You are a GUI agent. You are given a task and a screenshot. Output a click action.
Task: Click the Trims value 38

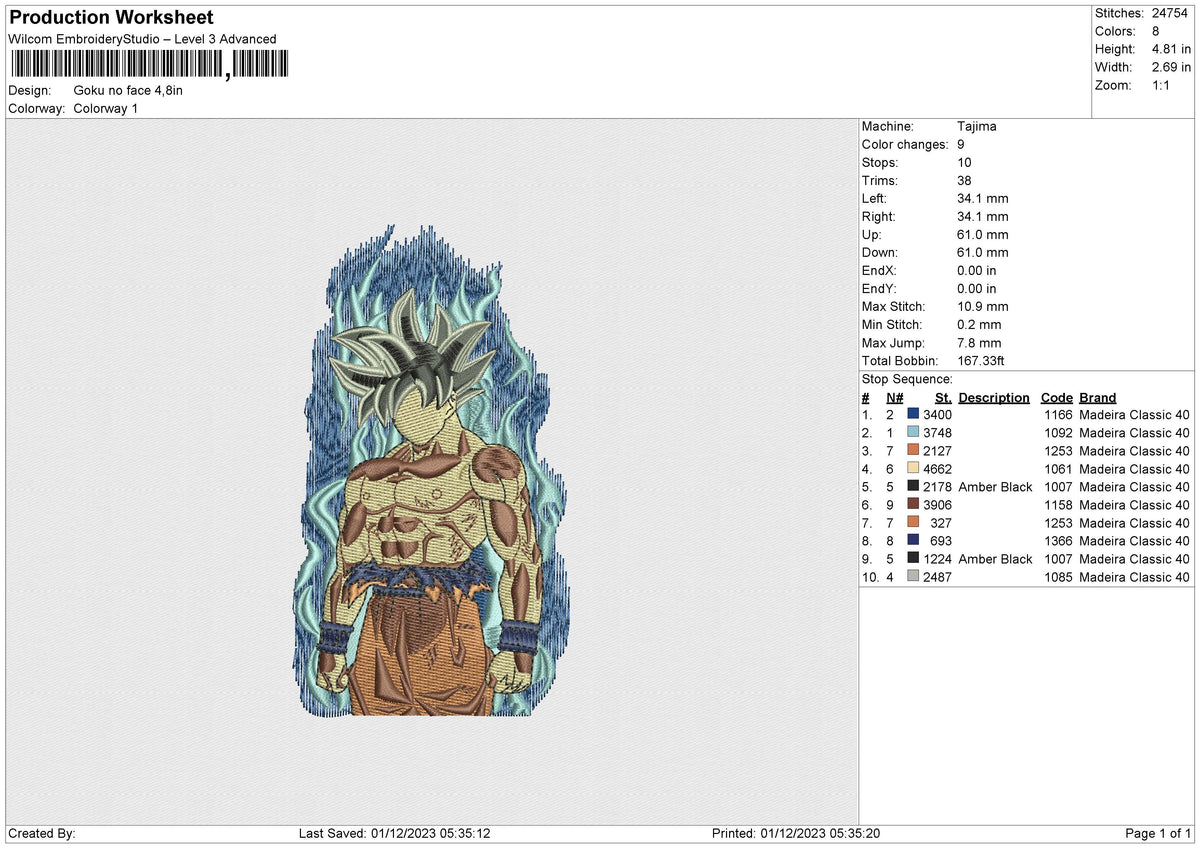(x=964, y=180)
